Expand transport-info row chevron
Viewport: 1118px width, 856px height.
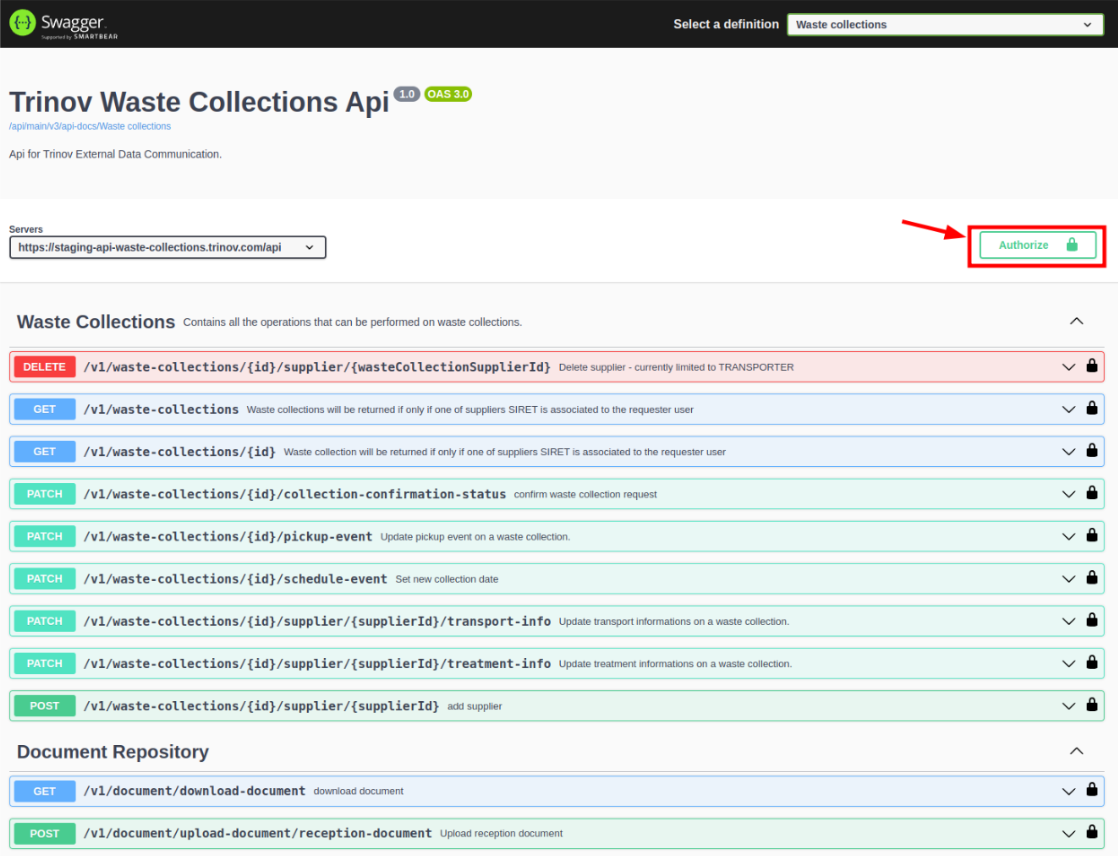click(x=1068, y=622)
